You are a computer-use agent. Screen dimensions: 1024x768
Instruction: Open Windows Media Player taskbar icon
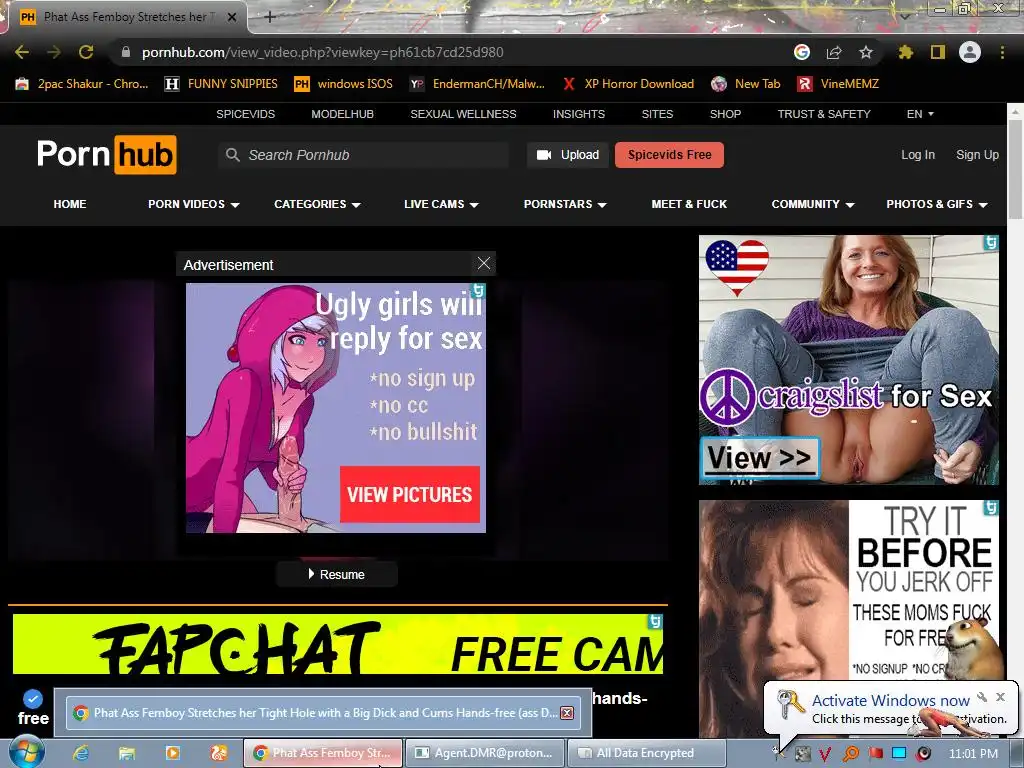pyautogui.click(x=173, y=753)
